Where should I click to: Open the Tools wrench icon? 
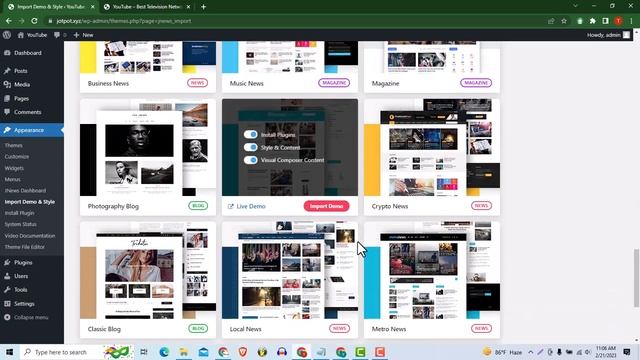point(7,290)
